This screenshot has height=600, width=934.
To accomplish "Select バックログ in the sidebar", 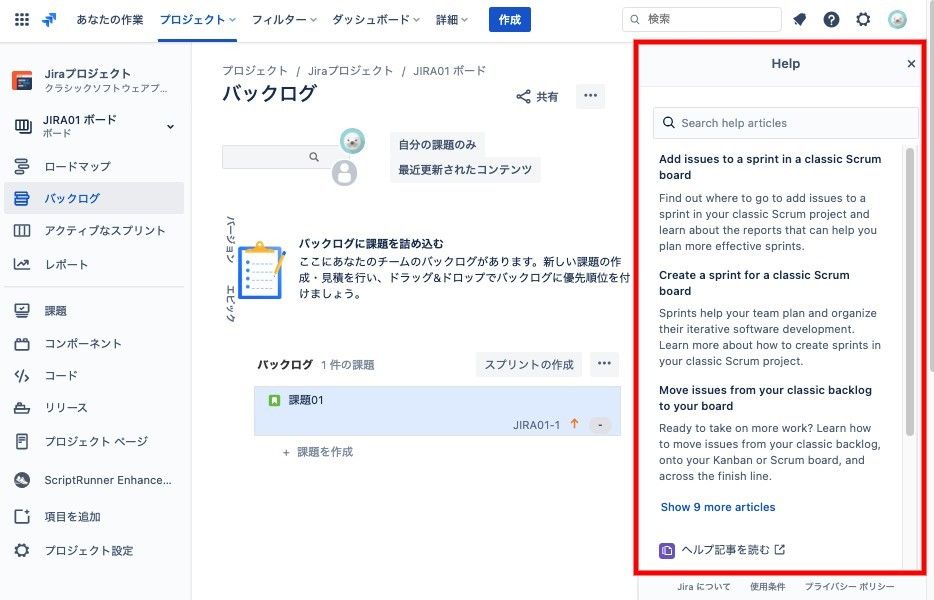I will coord(94,198).
